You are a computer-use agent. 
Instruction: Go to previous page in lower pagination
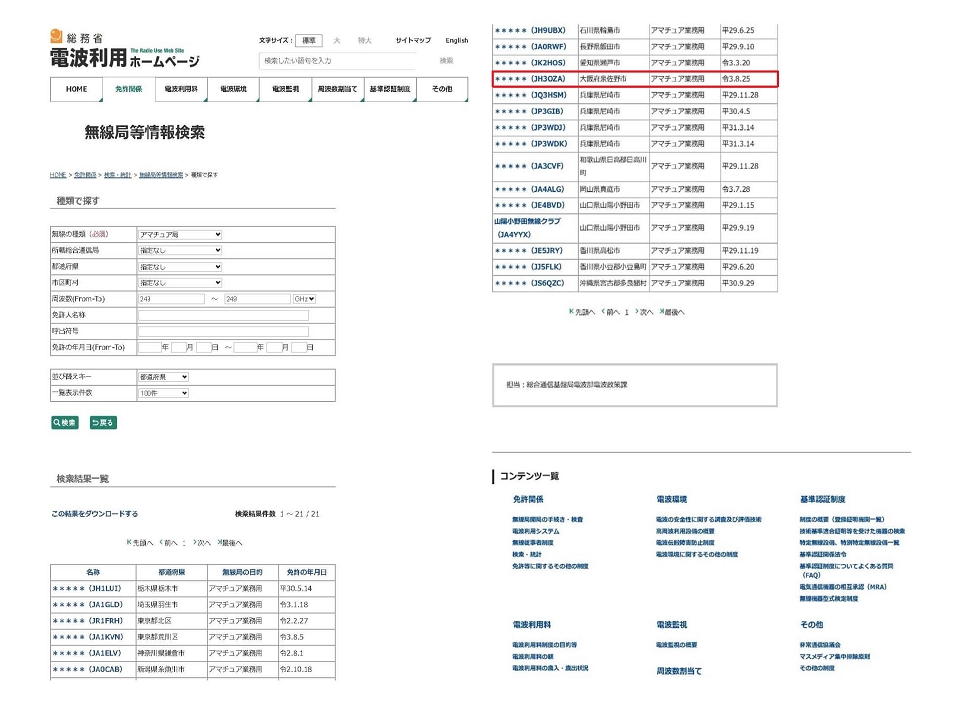tap(610, 312)
